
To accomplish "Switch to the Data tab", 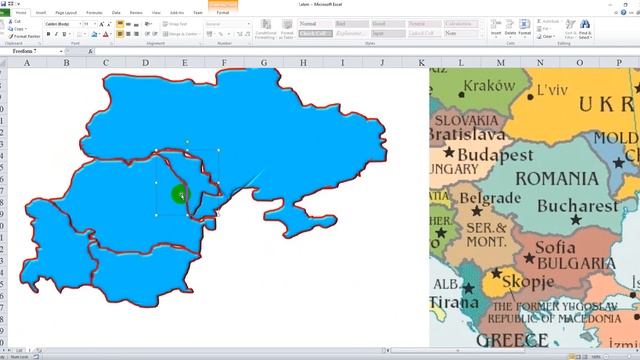I will click(116, 13).
